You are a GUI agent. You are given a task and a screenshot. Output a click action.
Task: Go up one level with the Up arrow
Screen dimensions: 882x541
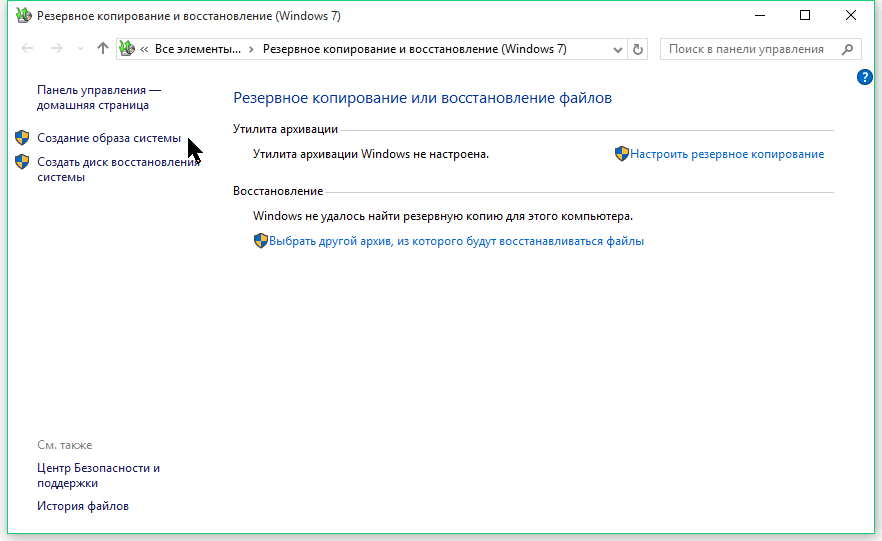(x=103, y=49)
